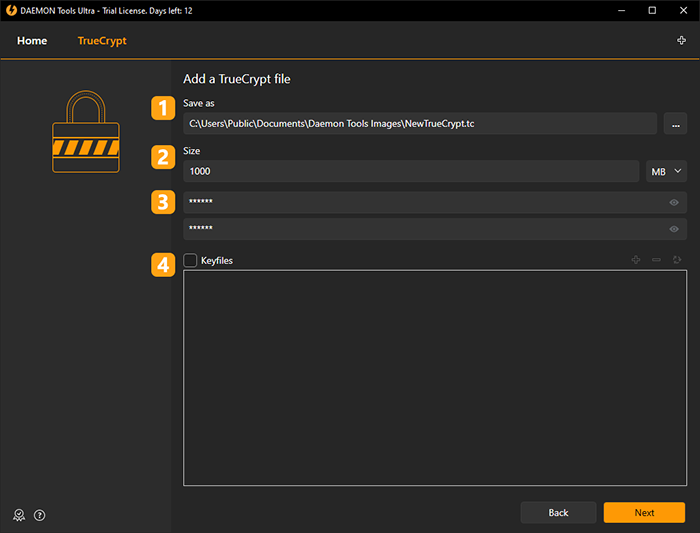Select the TrueCrypt tab
Image resolution: width=700 pixels, height=533 pixels.
pos(102,41)
